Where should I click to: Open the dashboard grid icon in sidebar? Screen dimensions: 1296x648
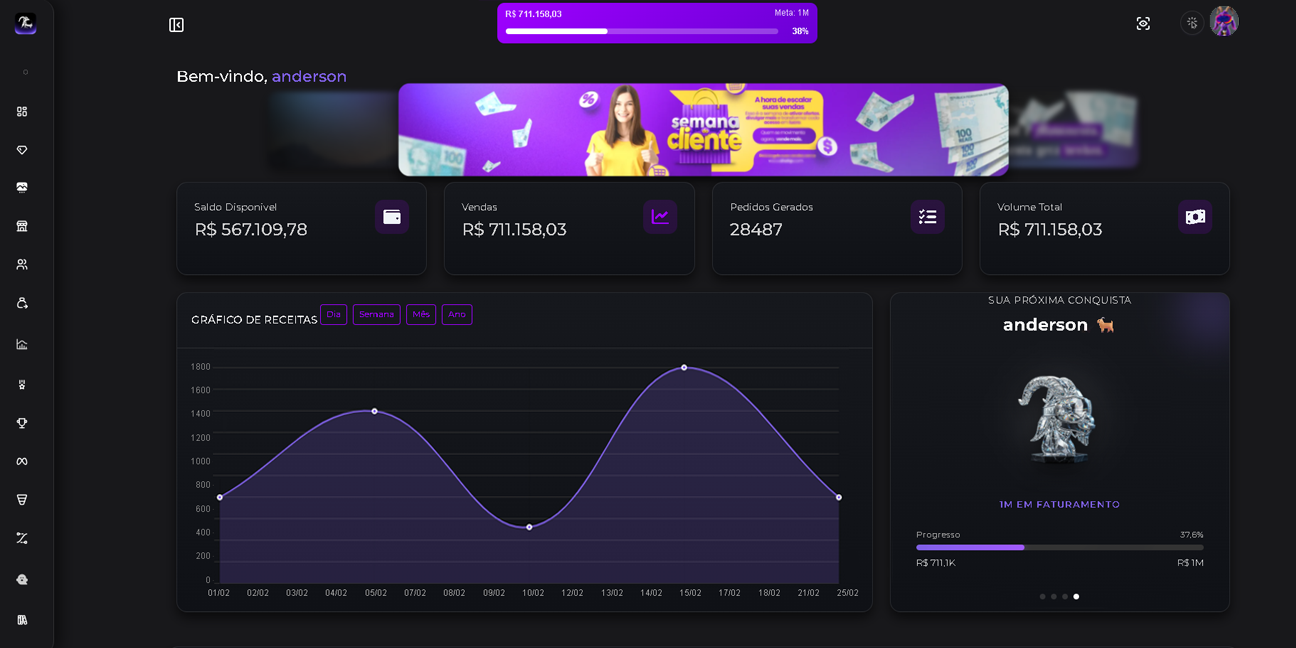tap(22, 111)
